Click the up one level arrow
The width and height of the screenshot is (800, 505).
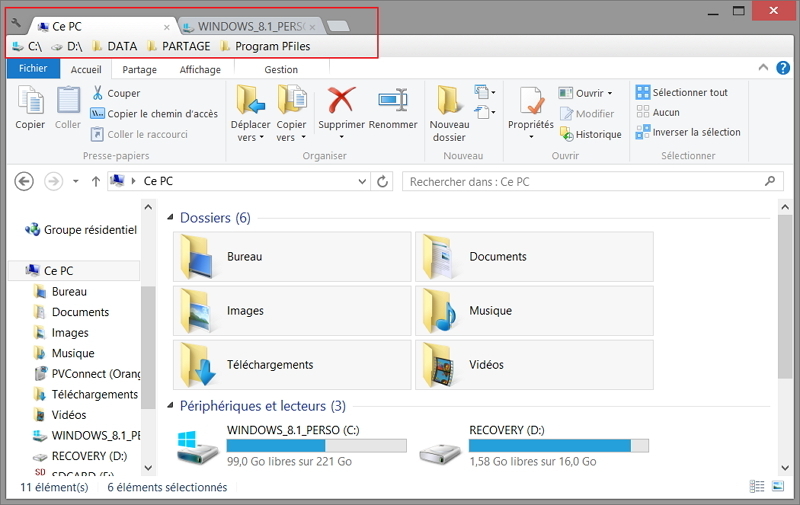coord(95,181)
